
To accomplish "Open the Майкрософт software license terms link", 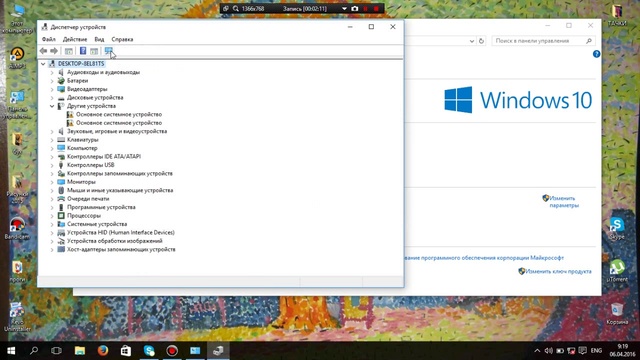I will coord(484,258).
